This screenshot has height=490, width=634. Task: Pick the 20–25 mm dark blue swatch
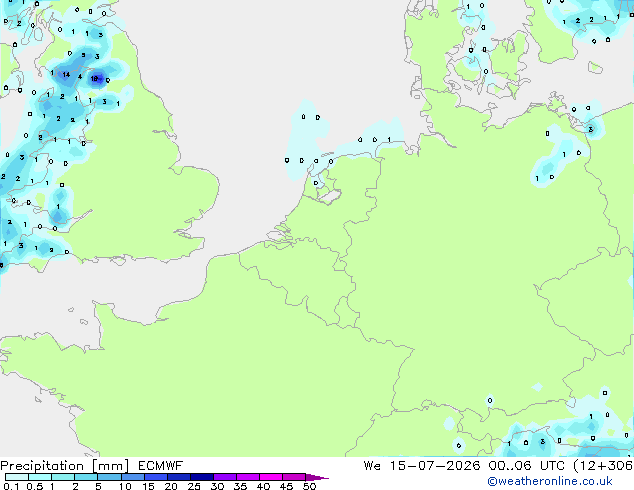tap(178, 477)
